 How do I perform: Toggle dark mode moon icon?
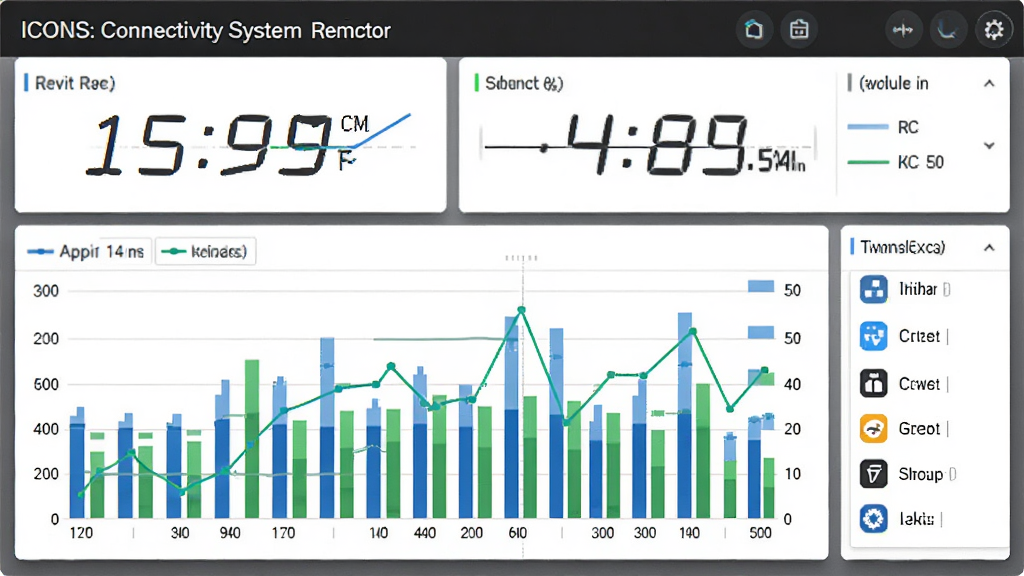[x=948, y=29]
